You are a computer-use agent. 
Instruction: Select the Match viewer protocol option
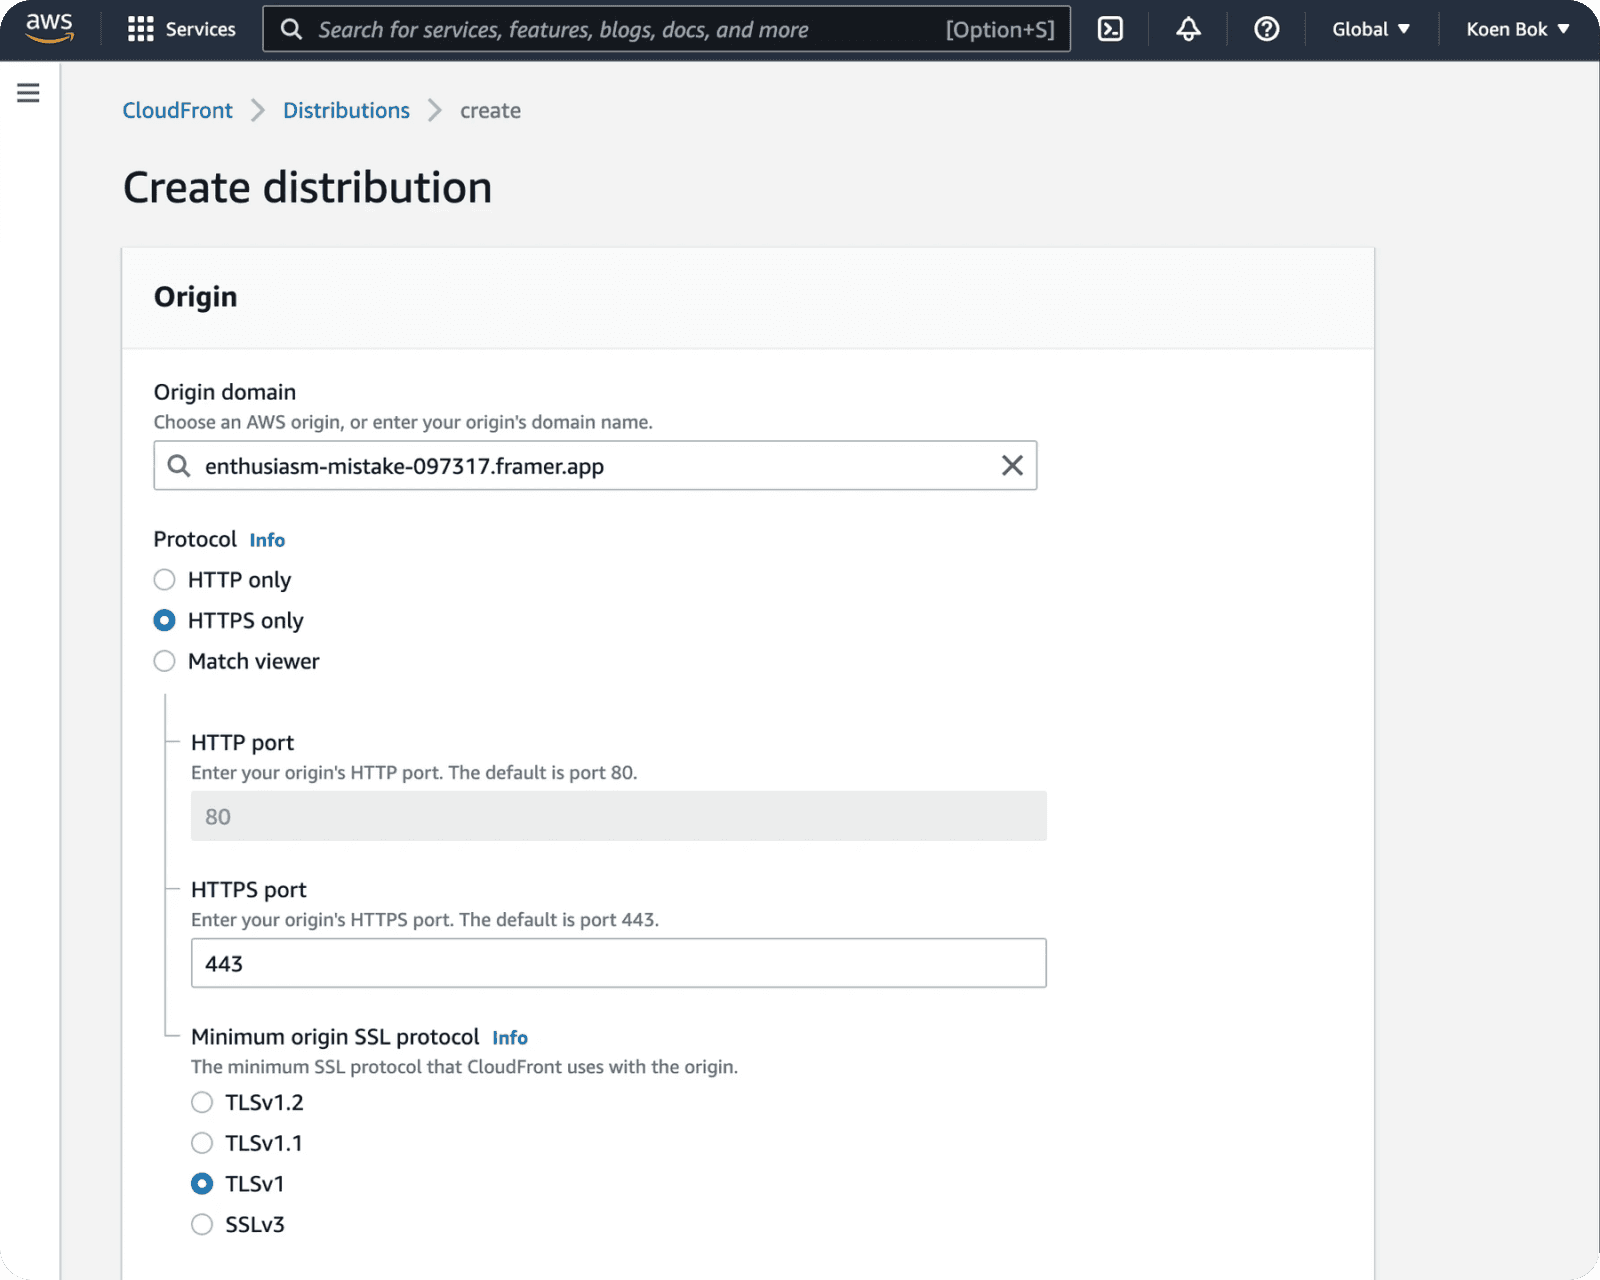pyautogui.click(x=165, y=661)
